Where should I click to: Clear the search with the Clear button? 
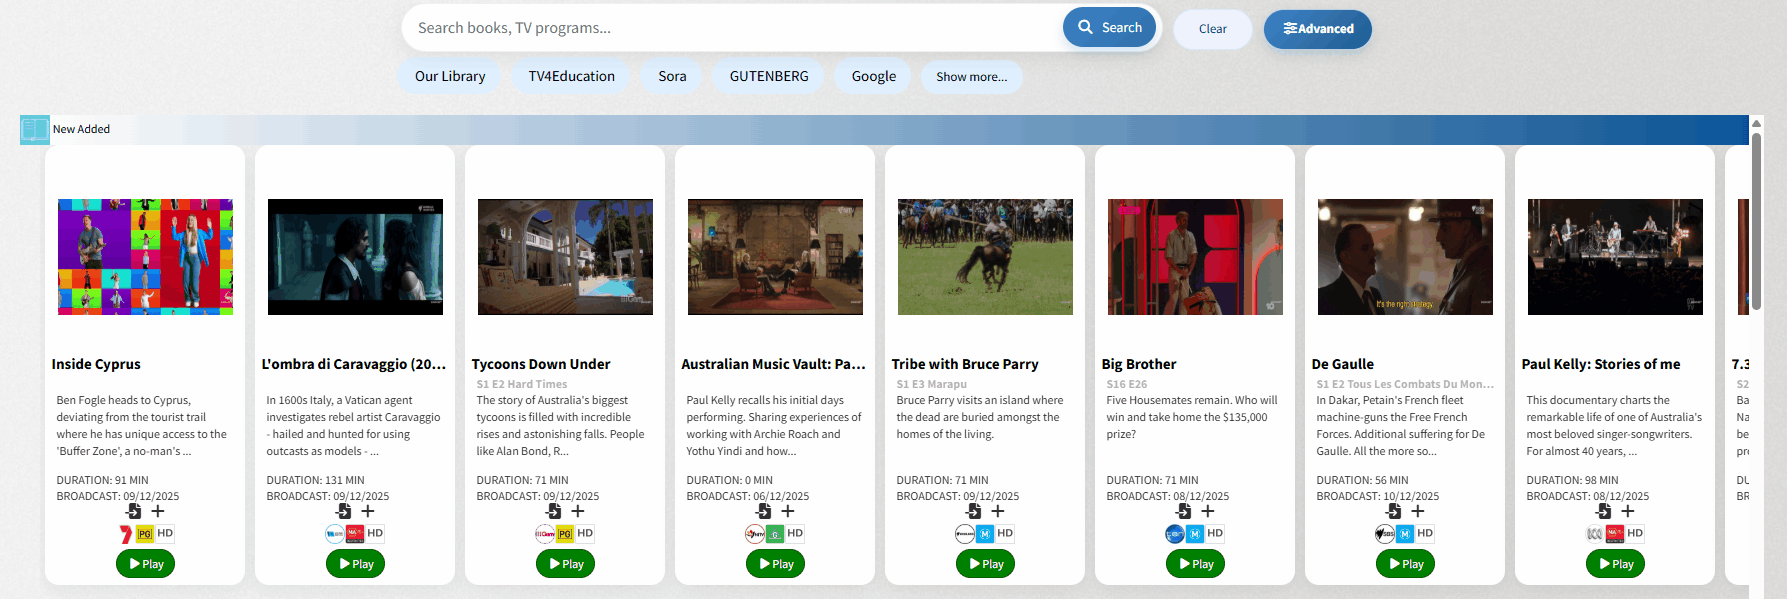(x=1212, y=29)
